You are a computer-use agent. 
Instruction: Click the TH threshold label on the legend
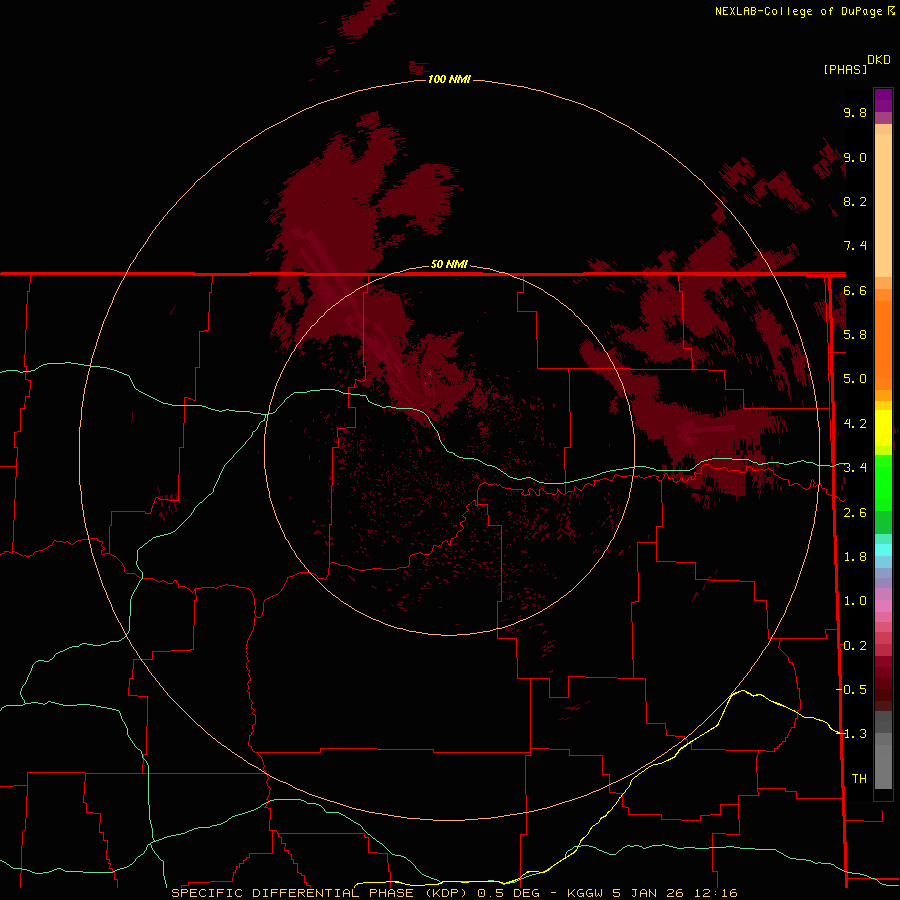[859, 778]
